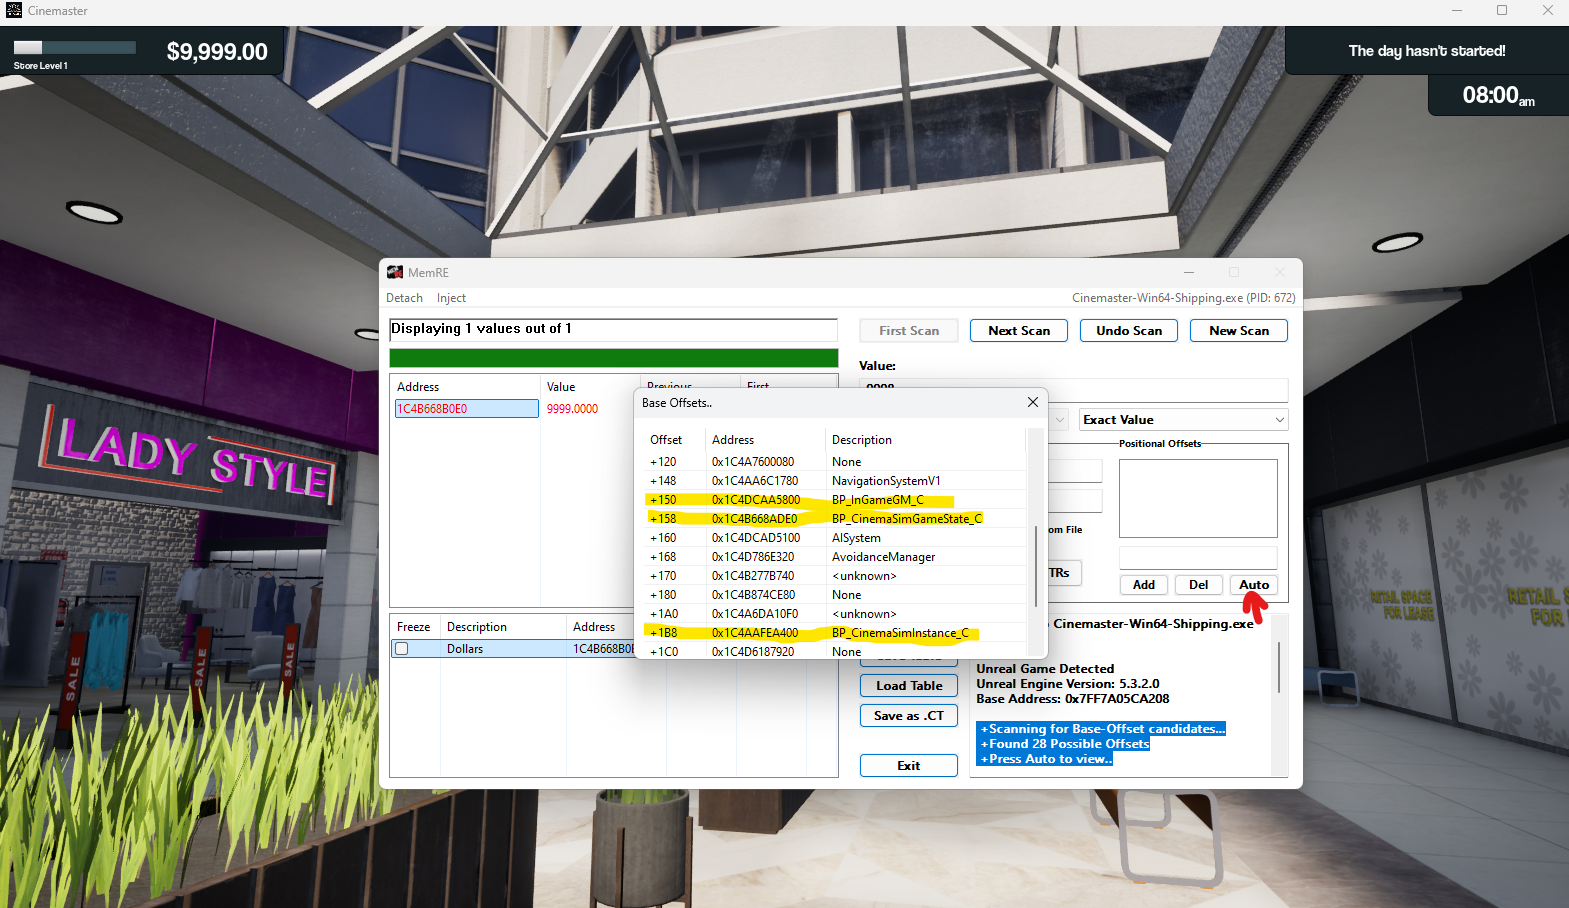
Task: Close the Base Offsets dialog
Action: click(1032, 402)
